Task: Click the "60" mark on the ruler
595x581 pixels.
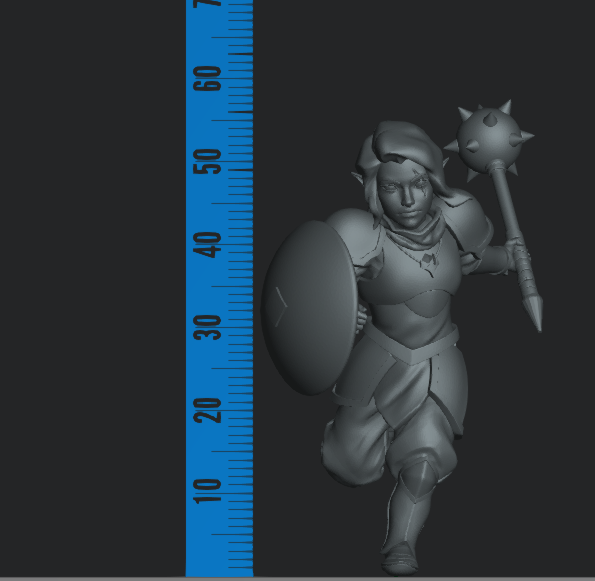Action: tap(207, 79)
